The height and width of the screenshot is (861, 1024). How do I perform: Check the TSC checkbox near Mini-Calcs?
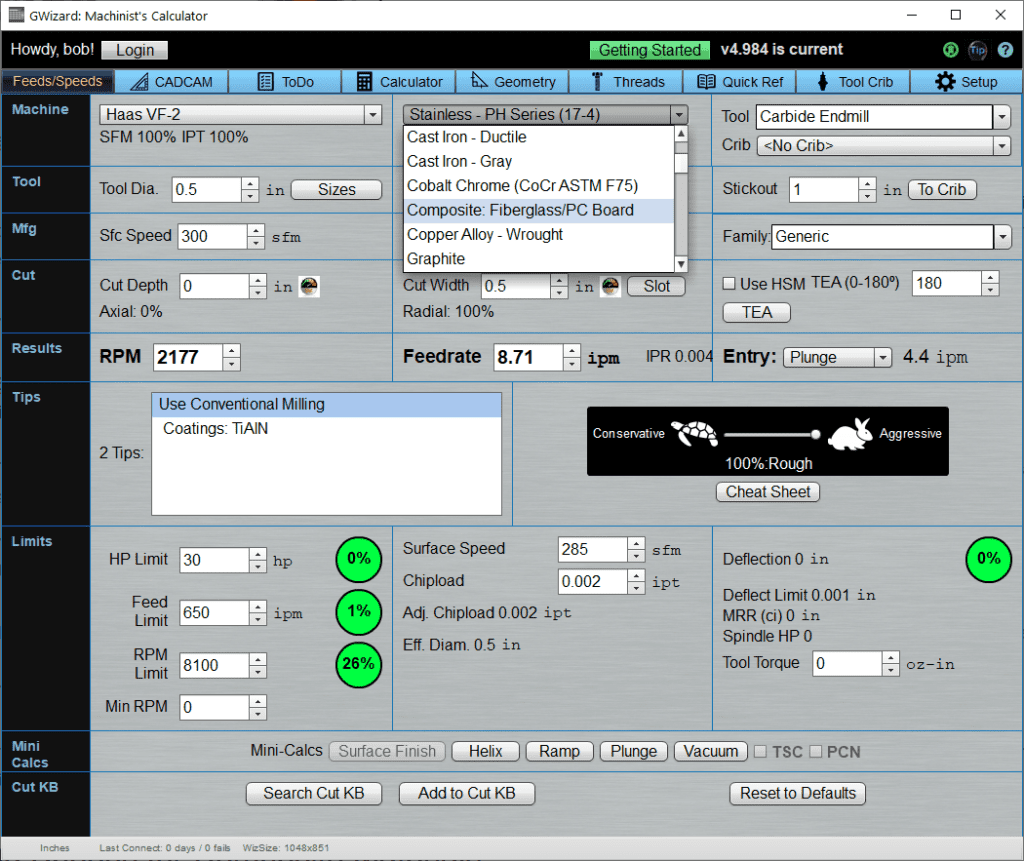[x=759, y=751]
